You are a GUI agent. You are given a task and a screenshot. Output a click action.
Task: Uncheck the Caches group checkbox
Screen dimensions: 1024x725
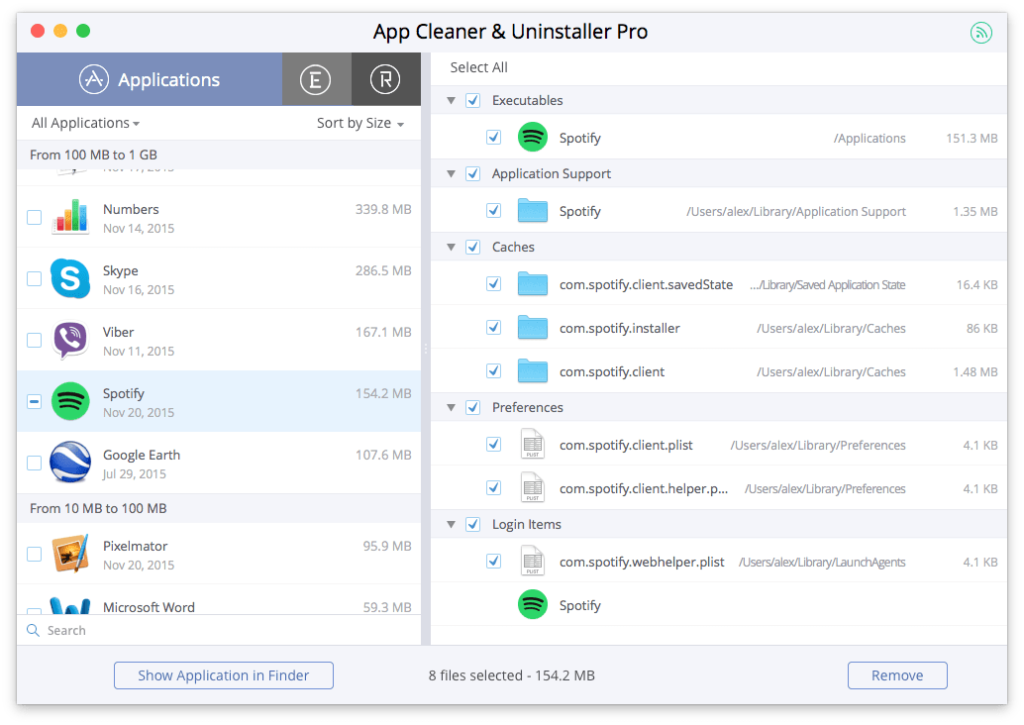click(473, 247)
